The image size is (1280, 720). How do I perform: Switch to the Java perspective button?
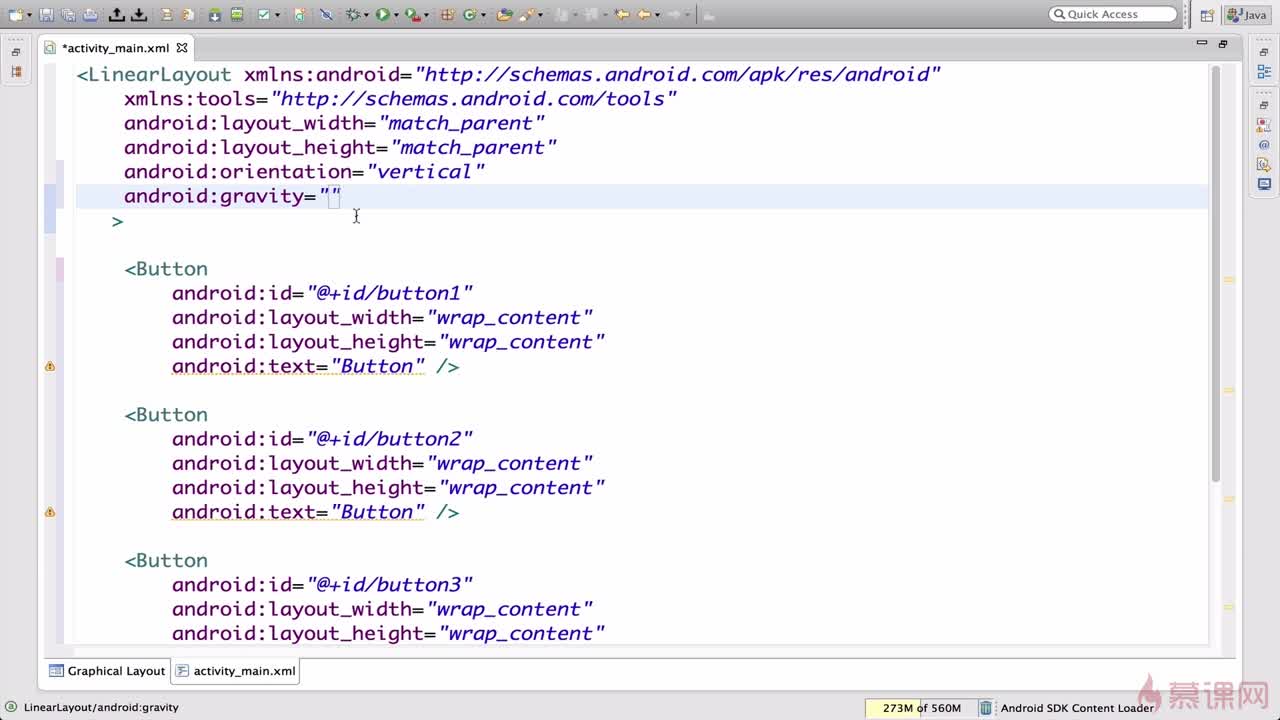click(x=1247, y=15)
